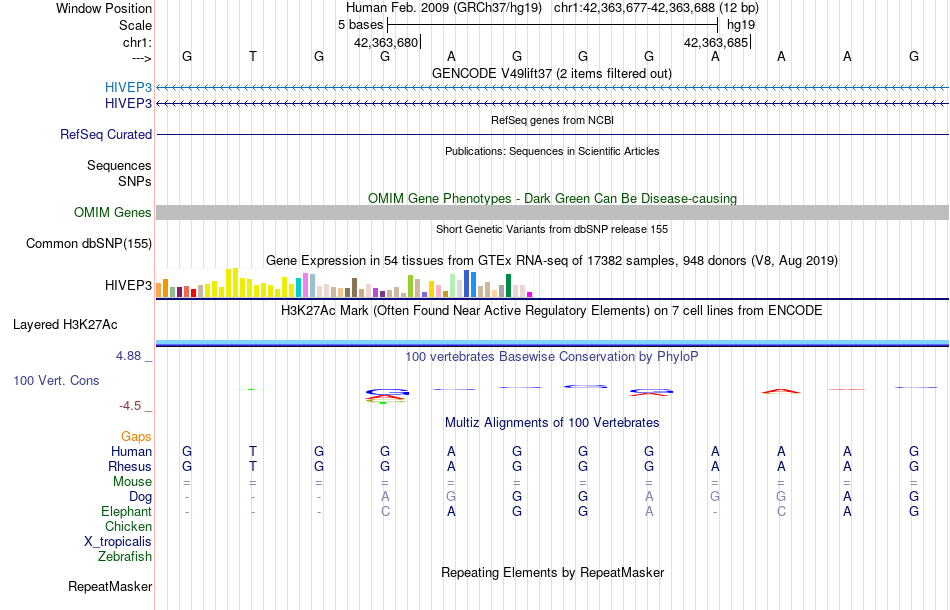Click the light blue HIVEP3 transcript arrow line

coord(553,88)
